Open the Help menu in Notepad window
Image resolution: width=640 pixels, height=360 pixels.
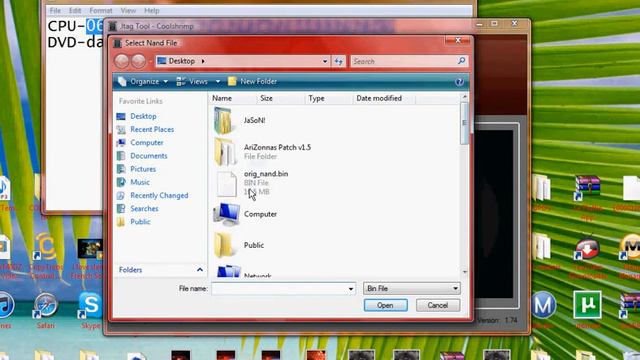click(x=152, y=11)
